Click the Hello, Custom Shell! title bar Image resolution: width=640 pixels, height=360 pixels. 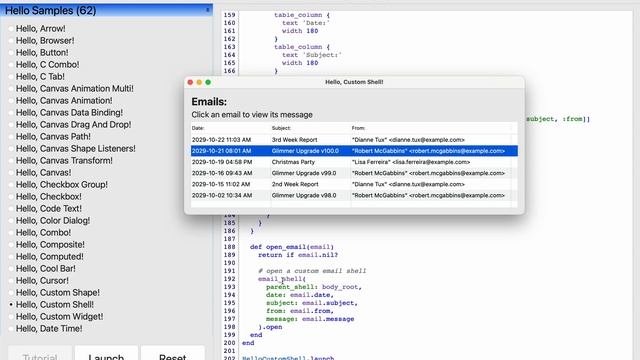pyautogui.click(x=354, y=82)
